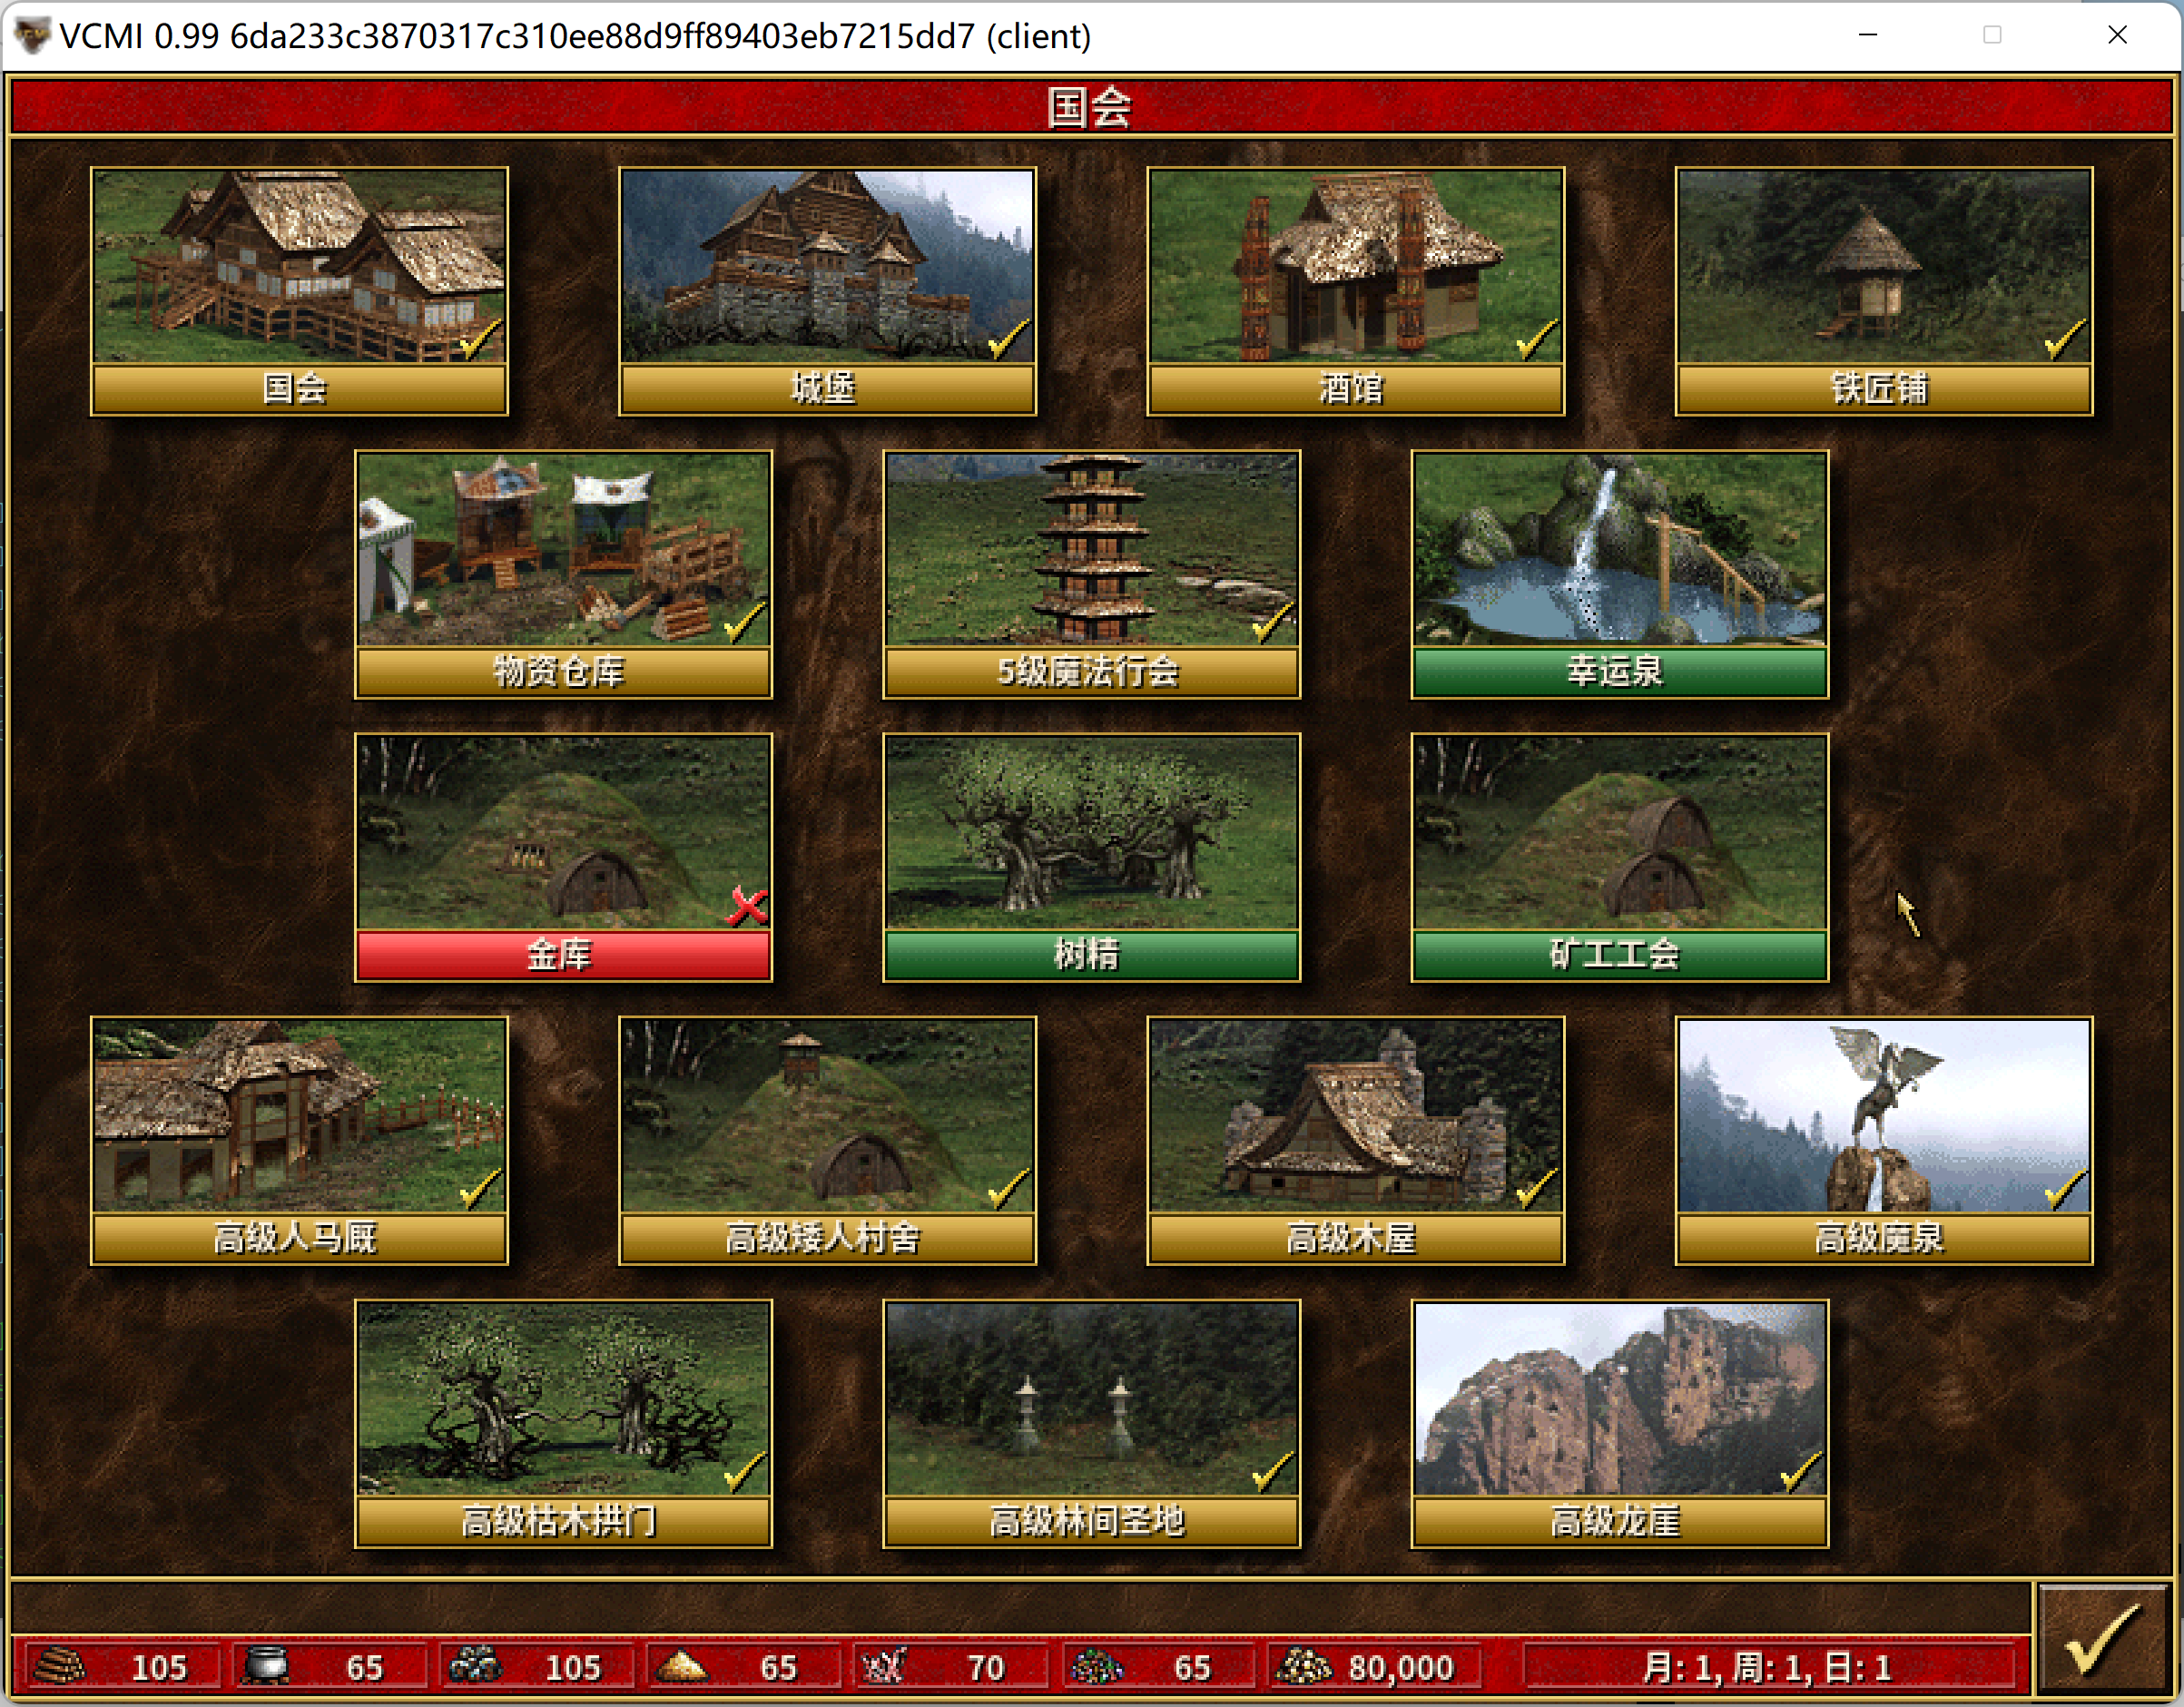Click the date display 月:1, 周:1, 日:1
This screenshot has height=1707, width=2184.
coord(1767,1667)
